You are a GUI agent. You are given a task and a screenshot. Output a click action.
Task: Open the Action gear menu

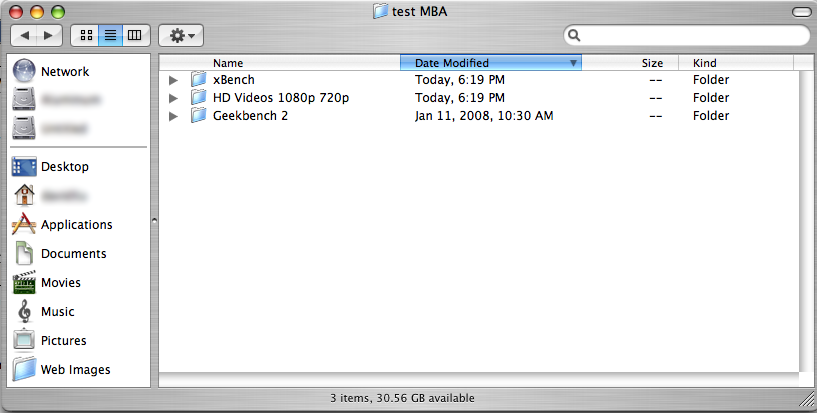coord(182,35)
